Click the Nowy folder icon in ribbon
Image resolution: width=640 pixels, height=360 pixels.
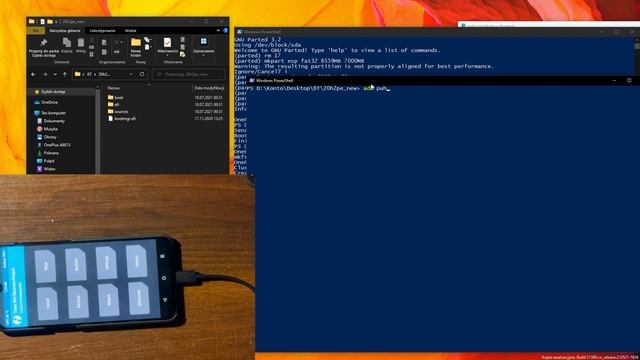[136, 42]
